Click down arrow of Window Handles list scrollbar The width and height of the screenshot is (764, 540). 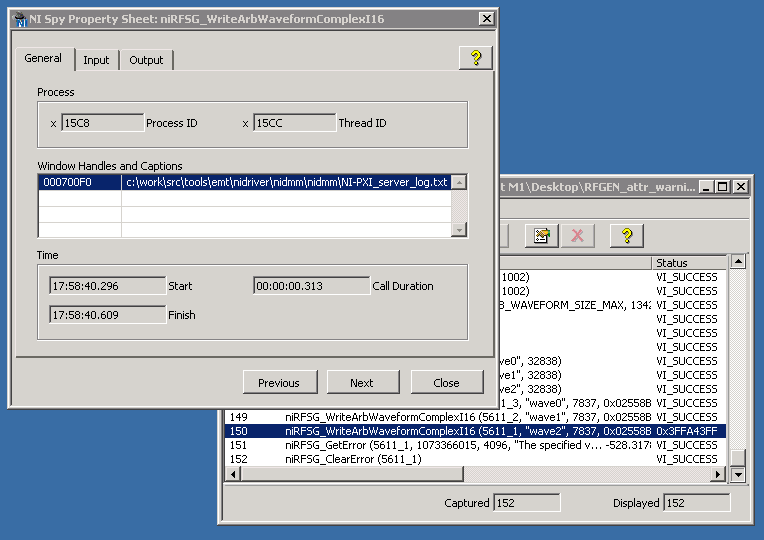pos(458,230)
